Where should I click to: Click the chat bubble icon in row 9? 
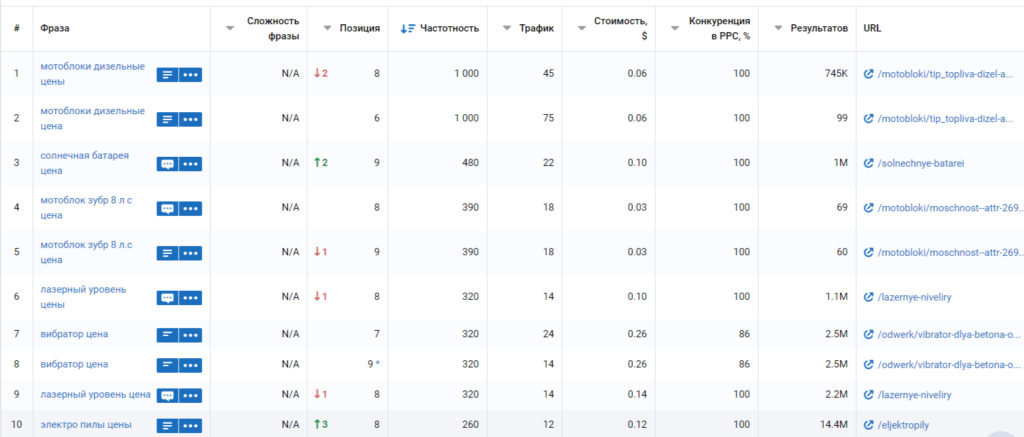point(167,395)
